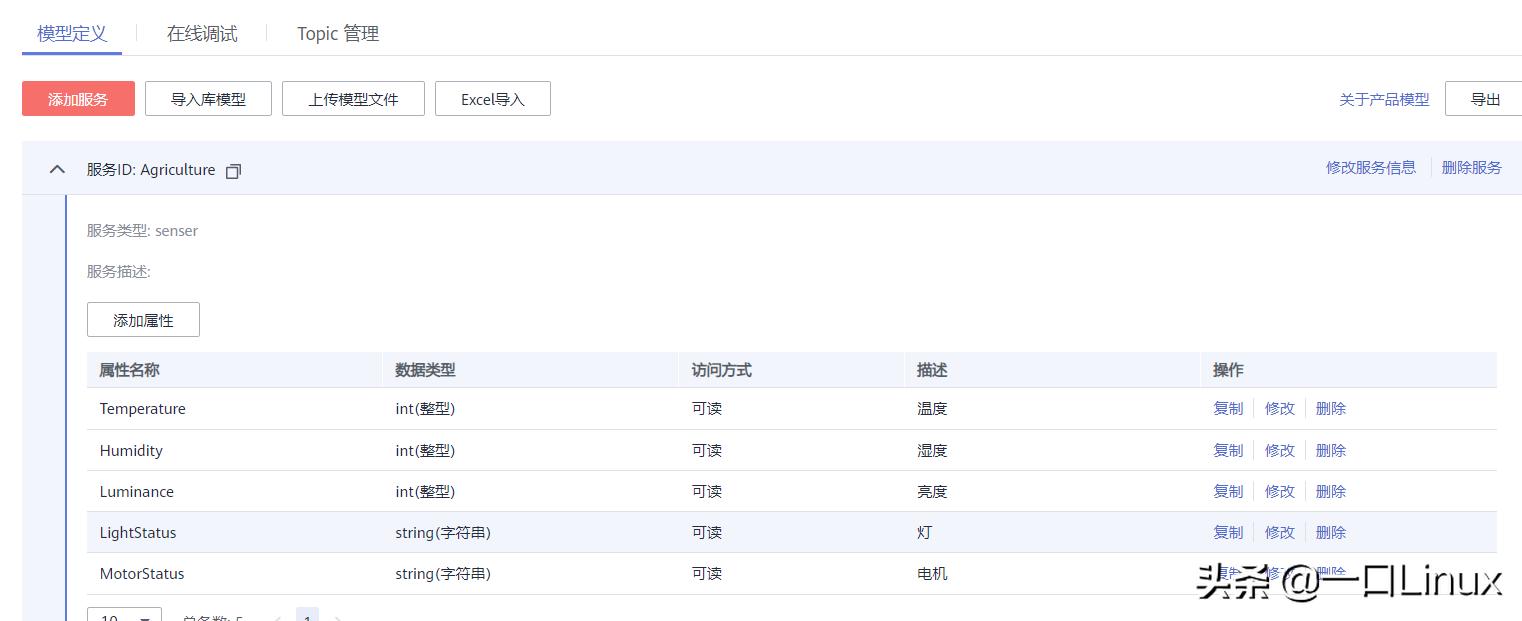Click the previous page arrow
This screenshot has height=621, width=1522.
point(277,618)
